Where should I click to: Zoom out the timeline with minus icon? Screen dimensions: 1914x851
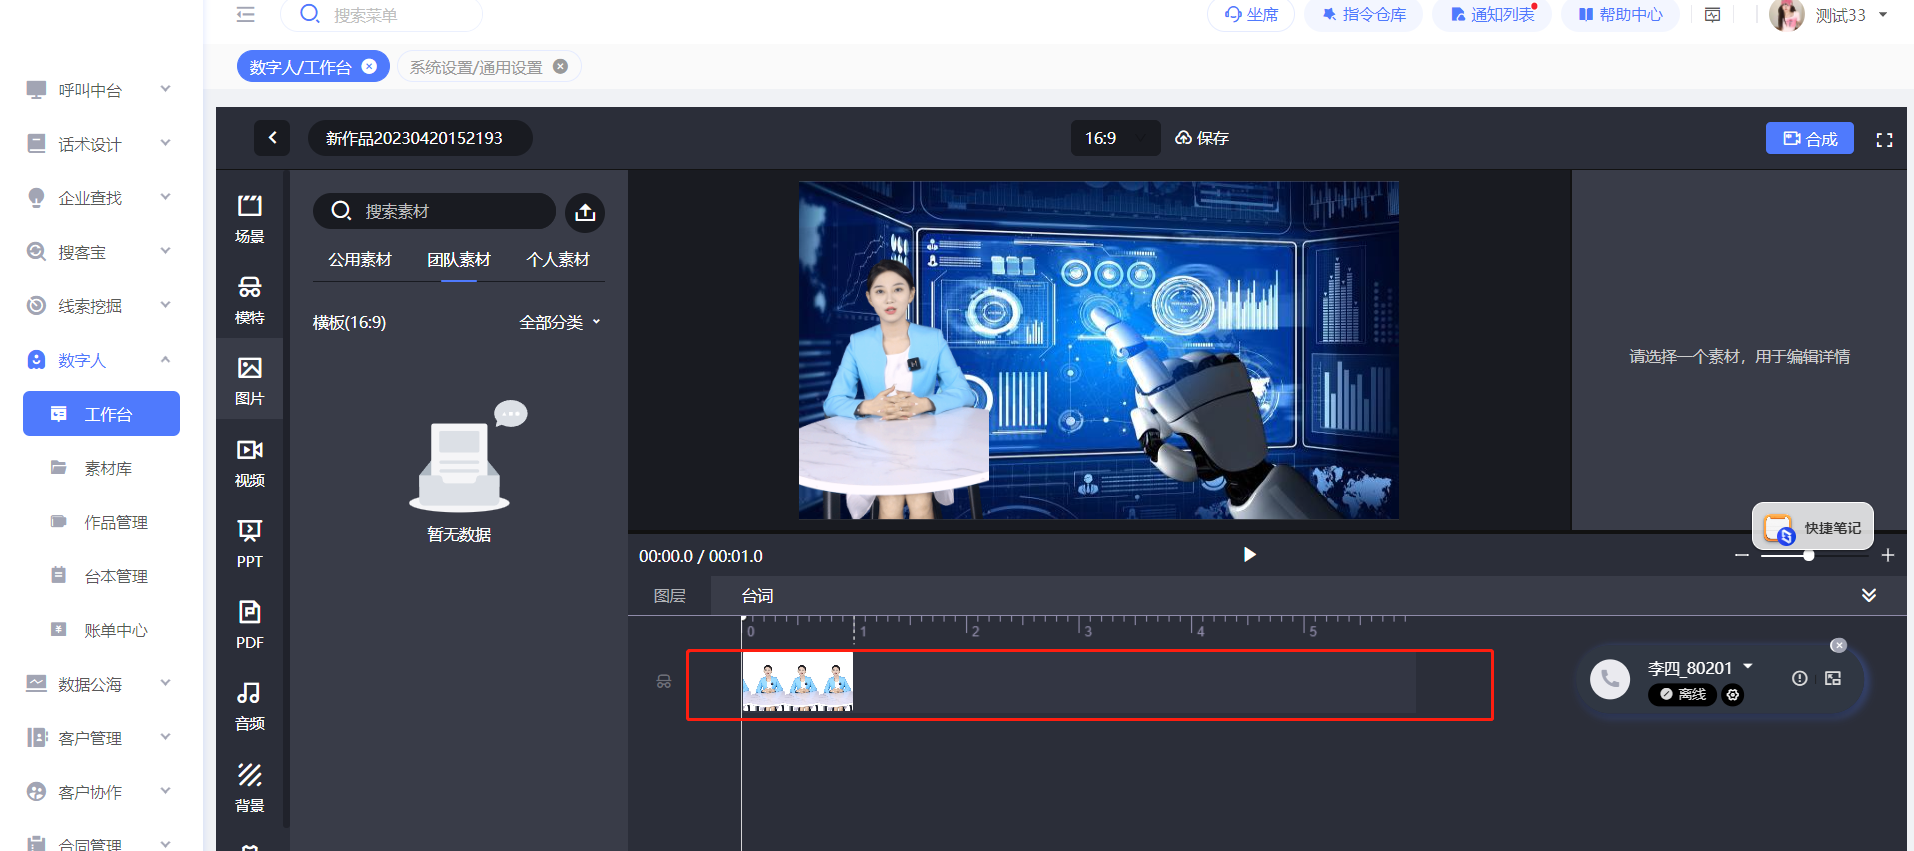[1742, 555]
